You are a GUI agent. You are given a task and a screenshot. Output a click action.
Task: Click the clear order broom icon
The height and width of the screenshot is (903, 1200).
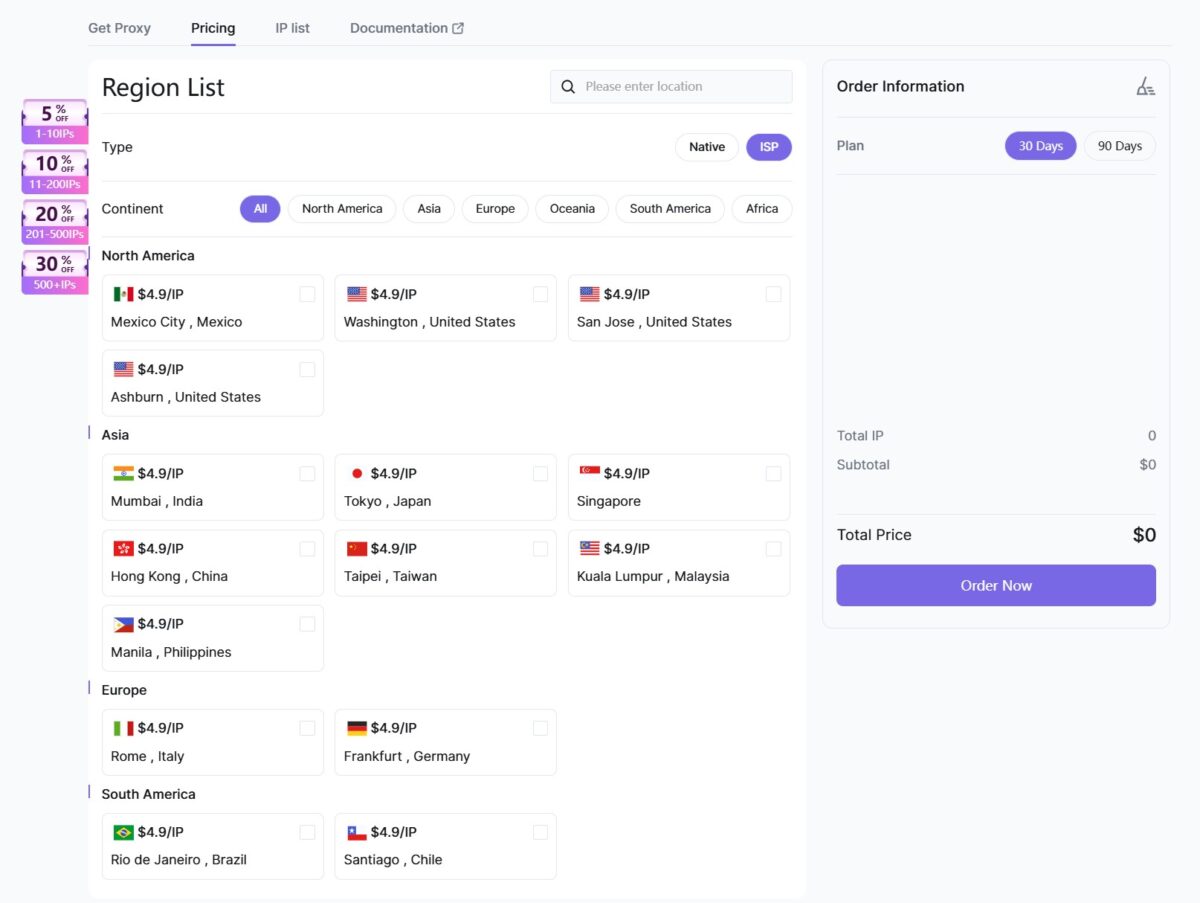[1146, 87]
